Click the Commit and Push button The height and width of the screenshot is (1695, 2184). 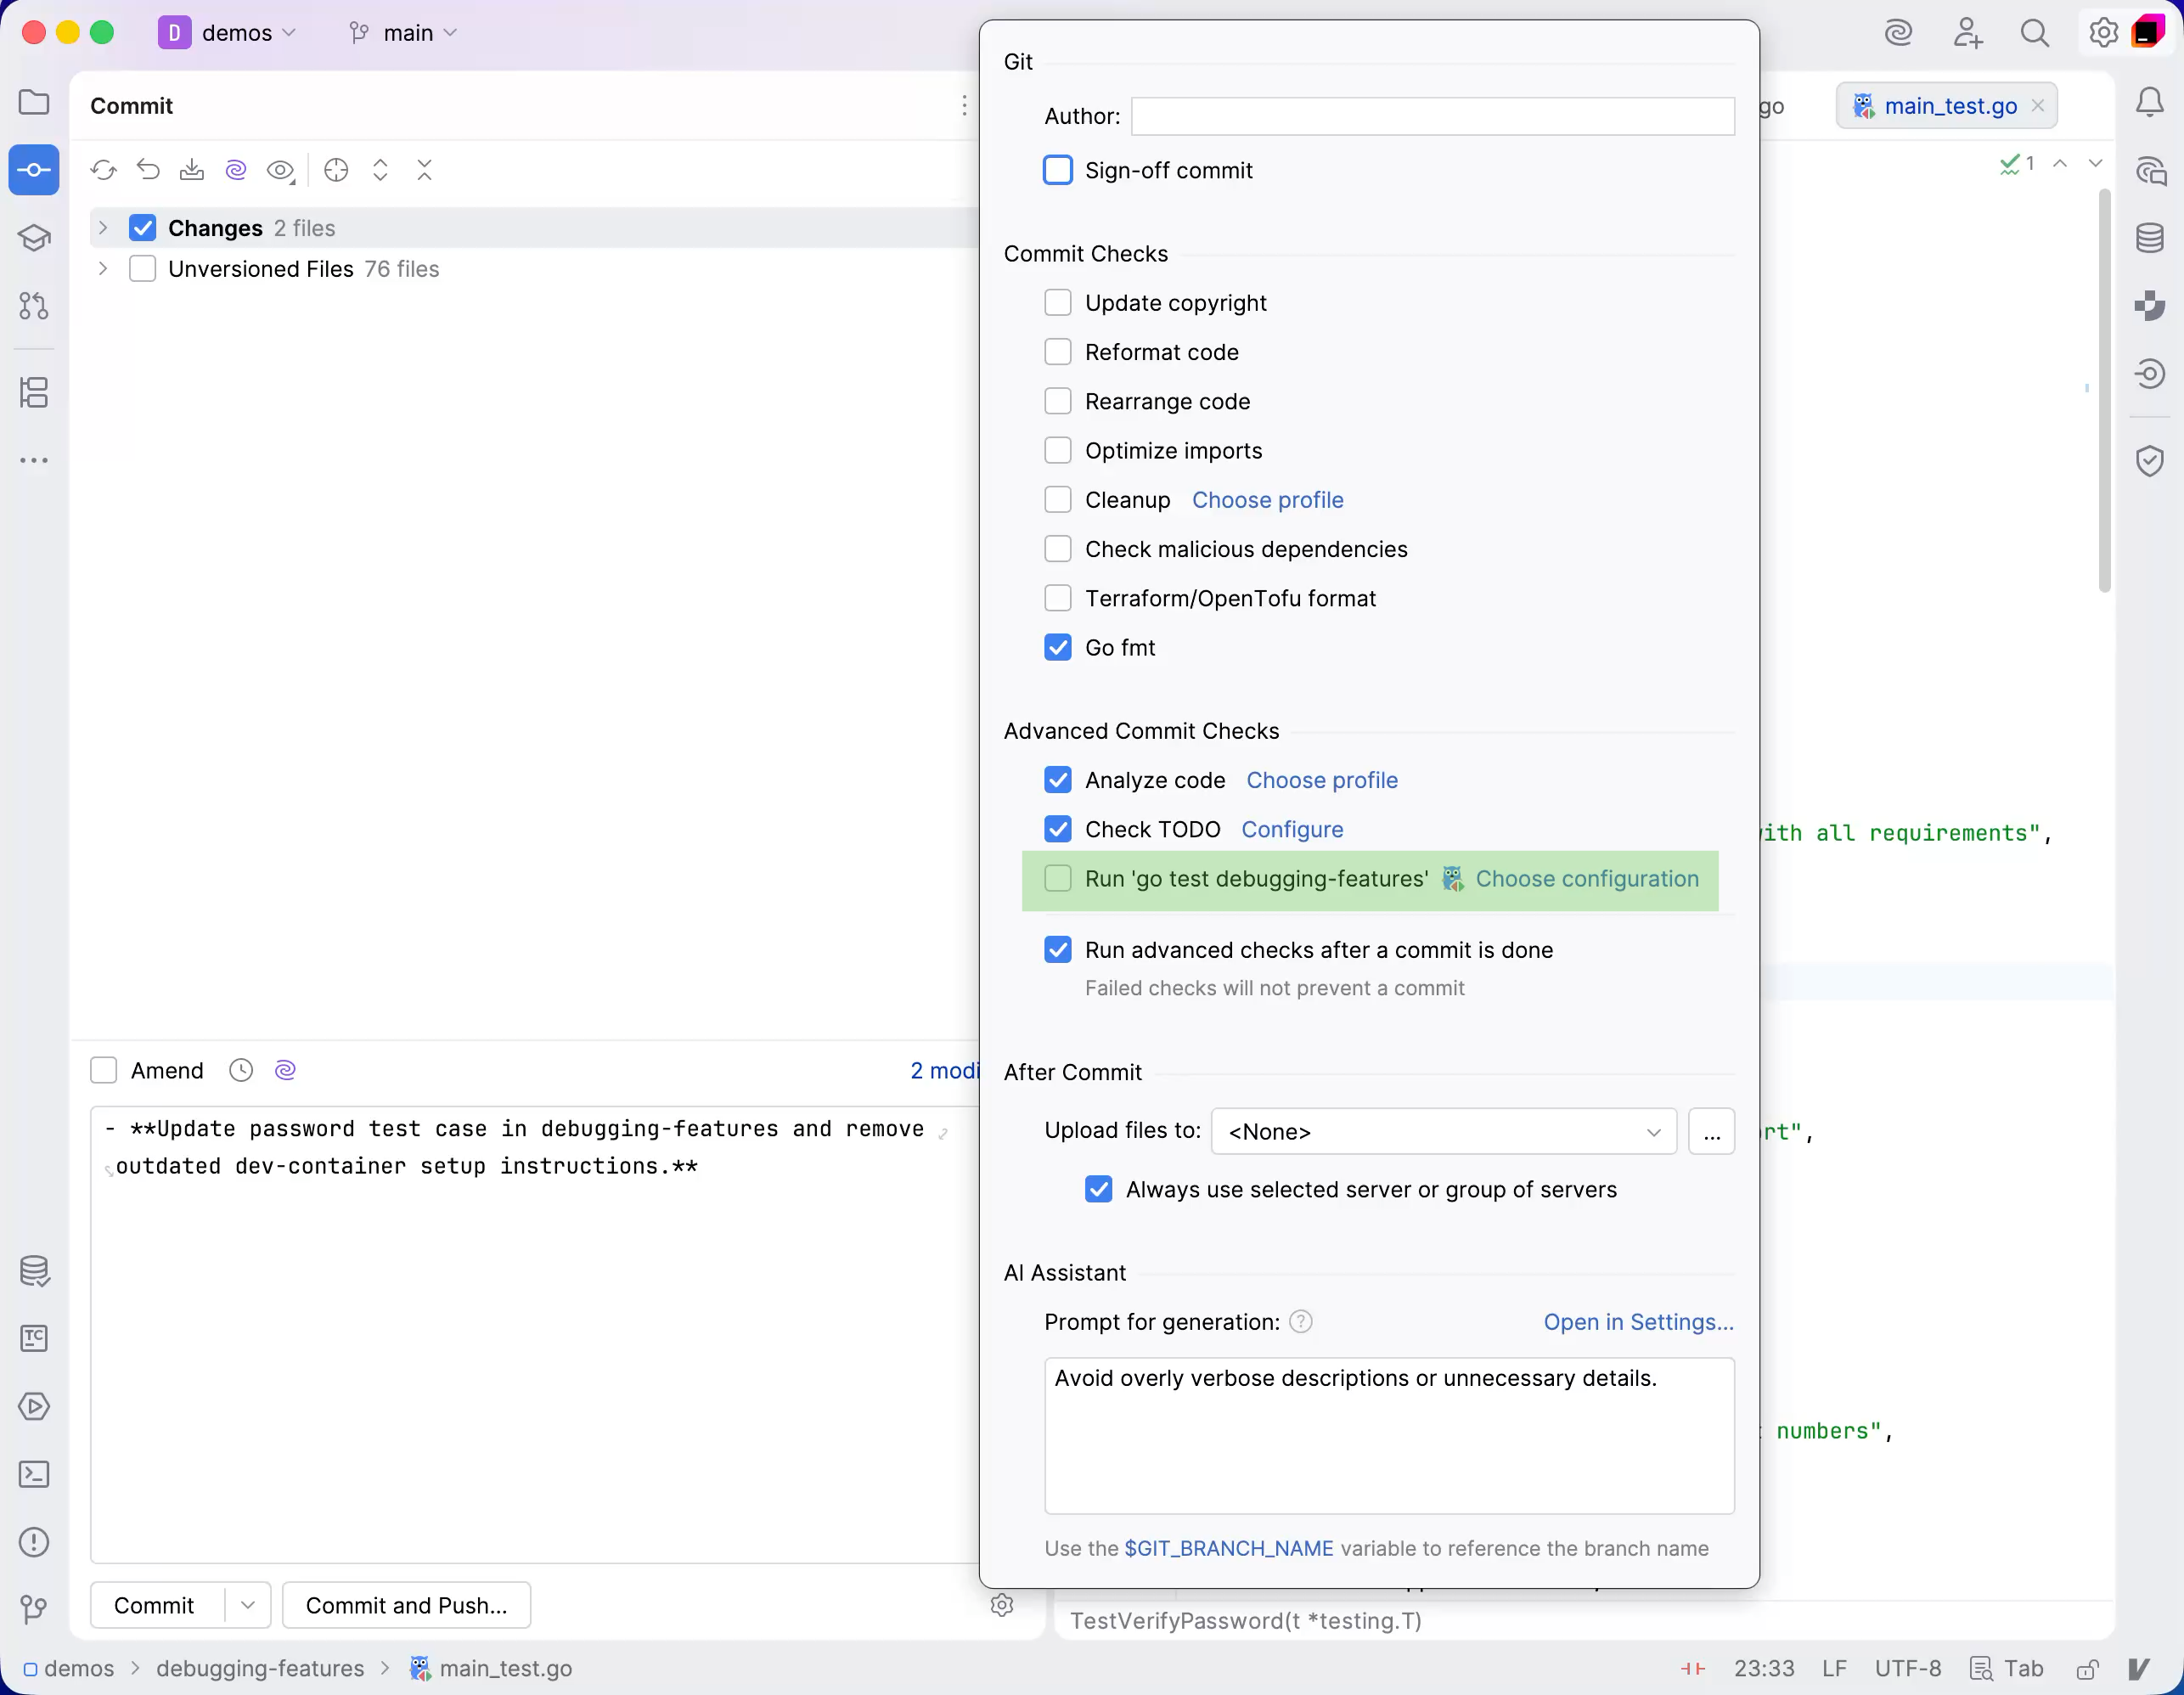pyautogui.click(x=406, y=1605)
